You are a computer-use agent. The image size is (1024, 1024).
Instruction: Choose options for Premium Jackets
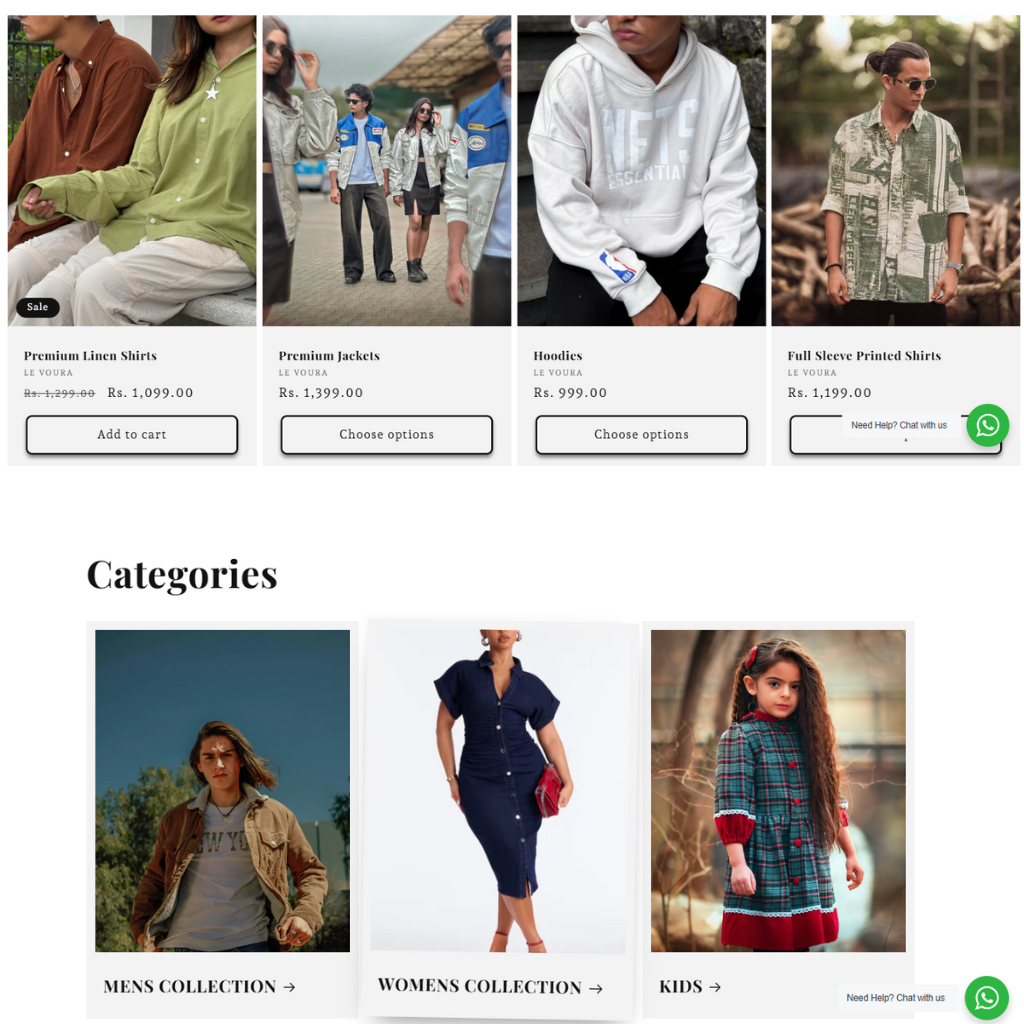click(x=387, y=434)
